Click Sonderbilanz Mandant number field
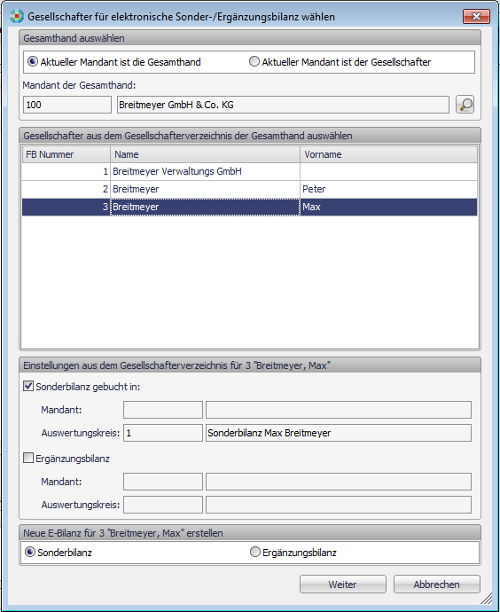 pyautogui.click(x=163, y=410)
